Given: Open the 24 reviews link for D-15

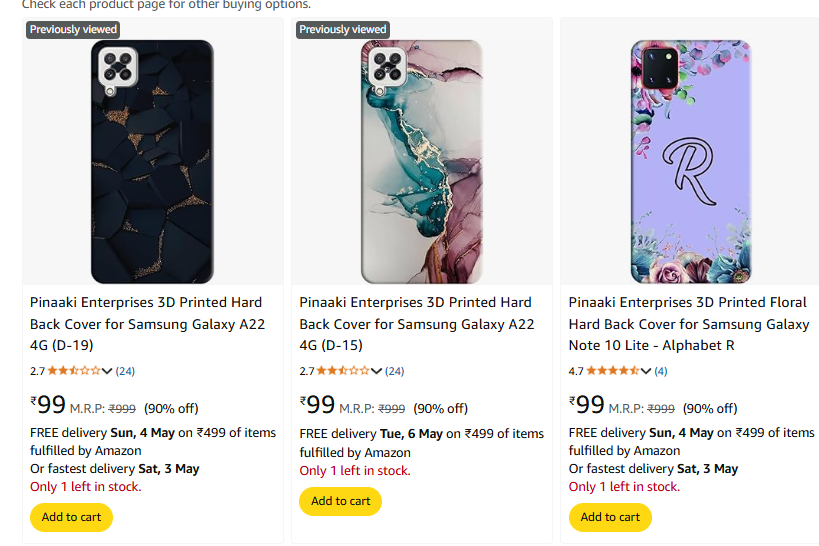Looking at the screenshot, I should pos(395,371).
